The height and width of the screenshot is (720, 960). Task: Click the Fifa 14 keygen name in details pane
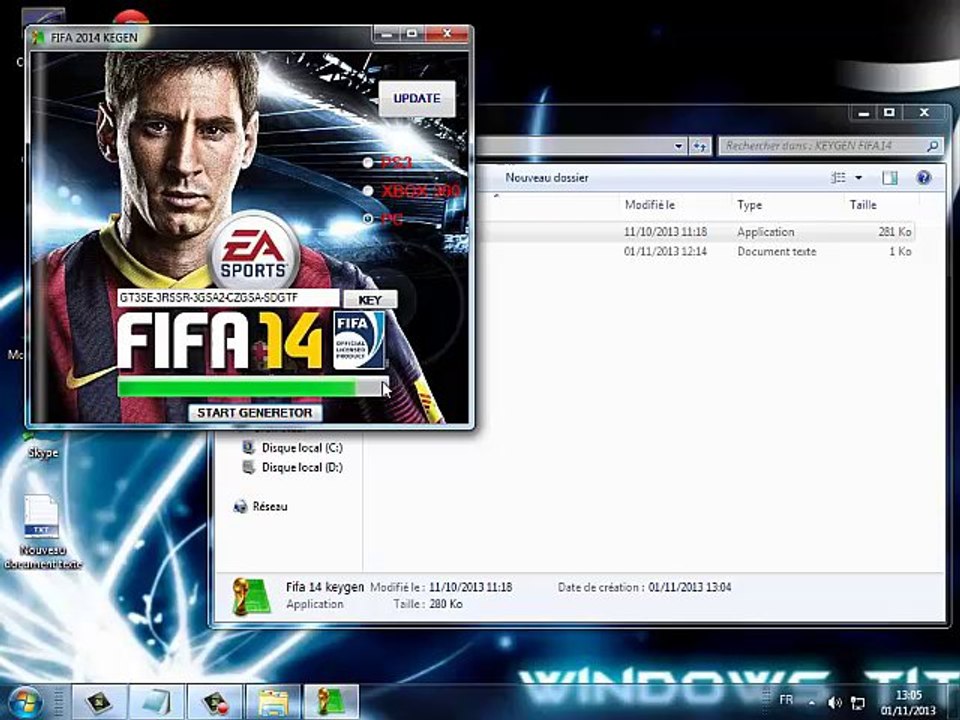click(324, 587)
